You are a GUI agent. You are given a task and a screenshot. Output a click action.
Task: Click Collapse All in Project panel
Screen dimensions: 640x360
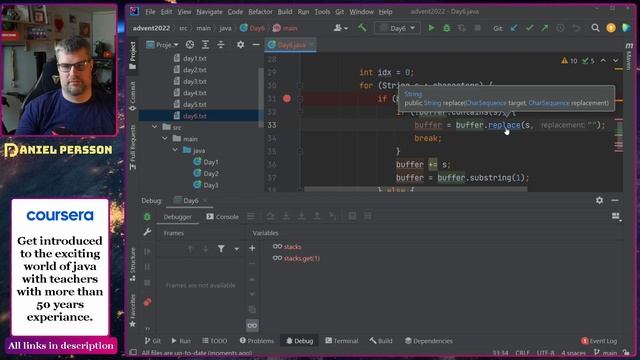221,44
